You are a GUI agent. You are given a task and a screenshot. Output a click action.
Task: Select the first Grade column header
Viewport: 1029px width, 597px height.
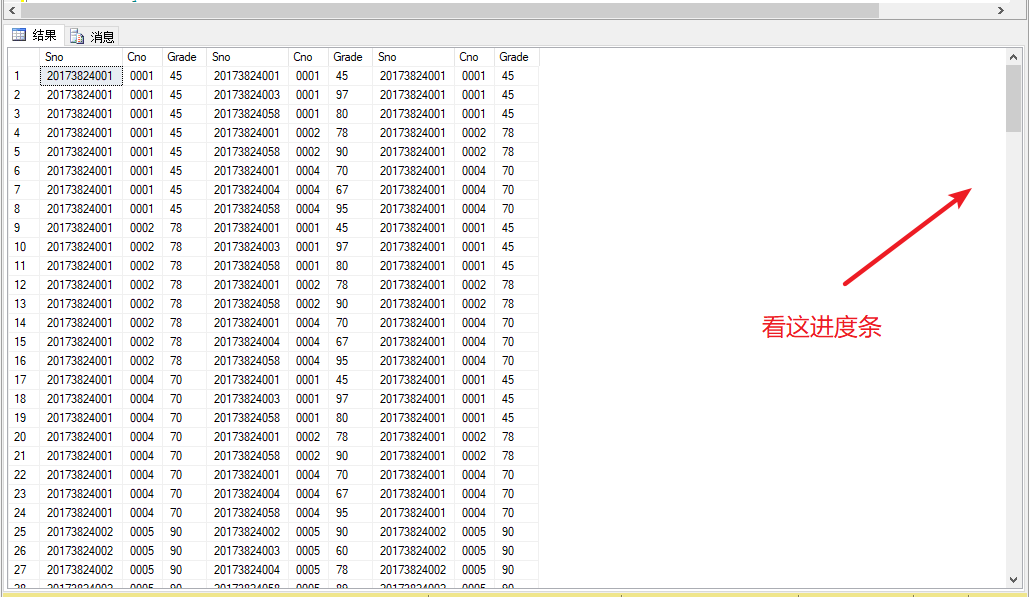[x=184, y=57]
